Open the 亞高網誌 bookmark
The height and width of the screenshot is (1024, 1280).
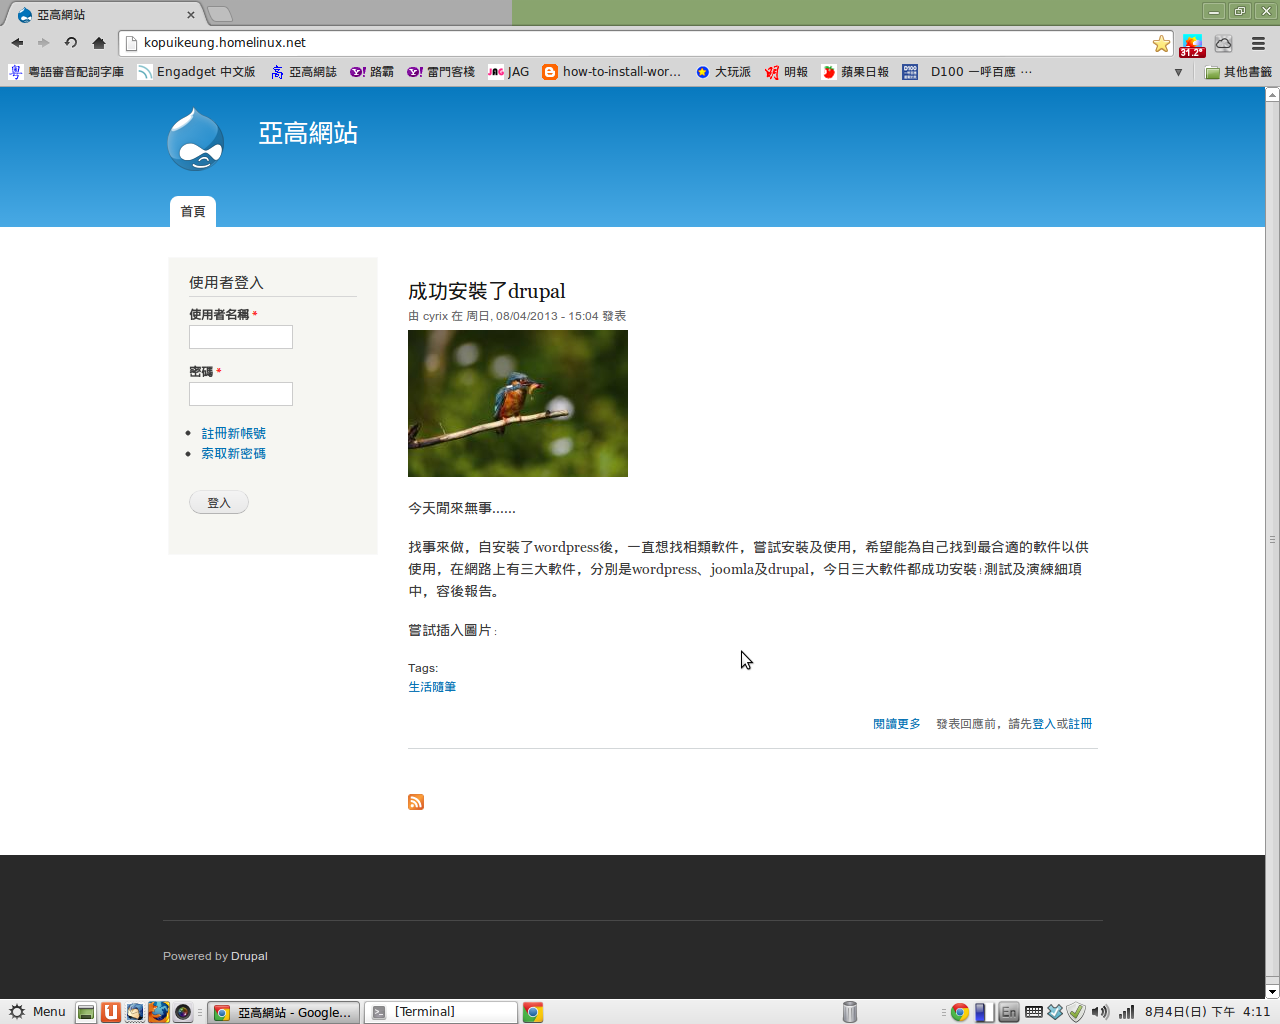(x=303, y=72)
